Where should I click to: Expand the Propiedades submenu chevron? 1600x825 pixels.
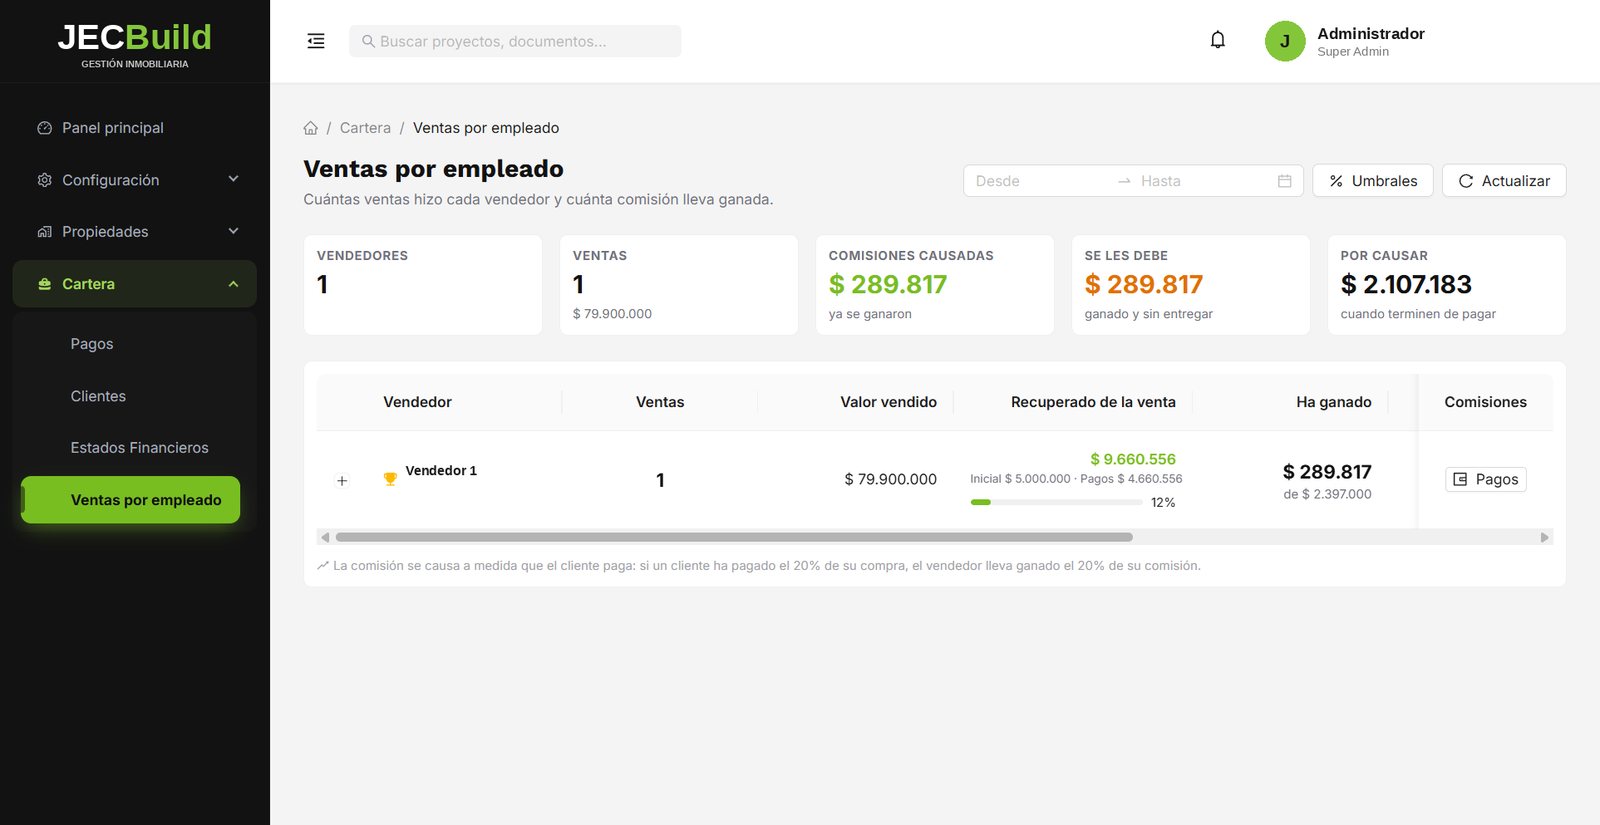(233, 231)
